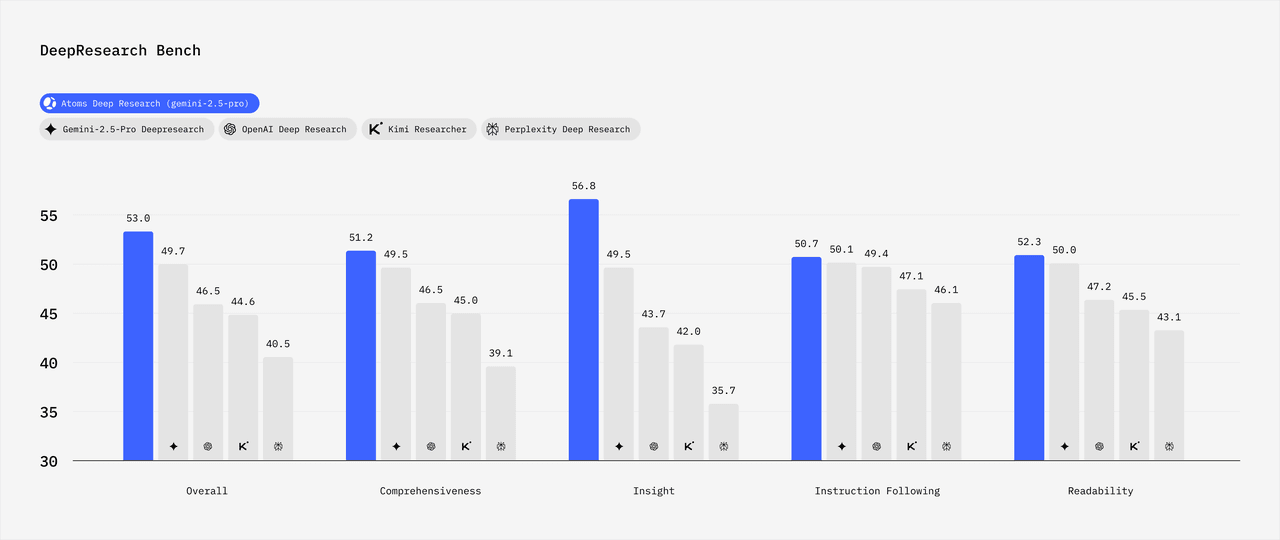Click the Instruction Following category label
Viewport: 1280px width, 540px height.
pos(877,491)
